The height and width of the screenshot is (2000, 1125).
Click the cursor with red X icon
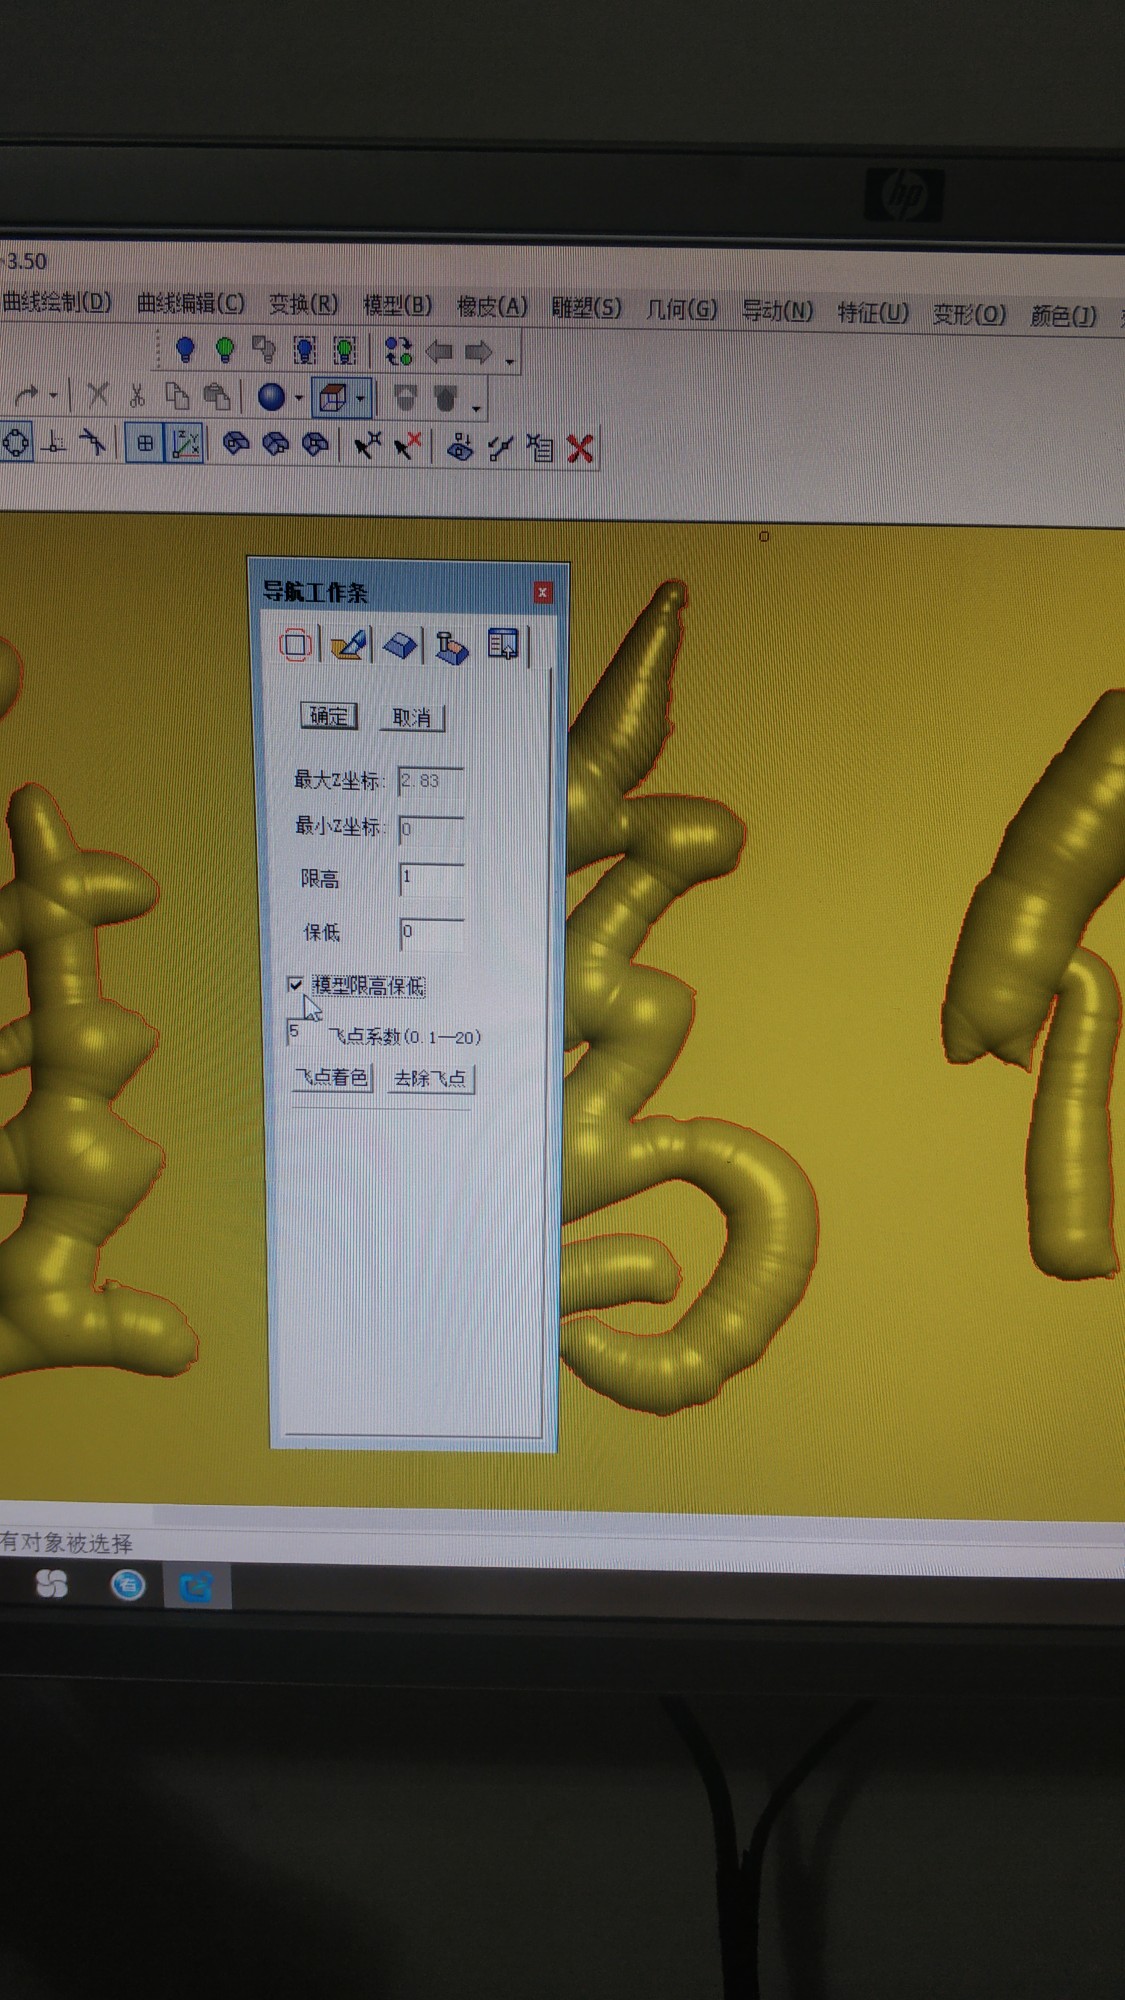tap(407, 446)
